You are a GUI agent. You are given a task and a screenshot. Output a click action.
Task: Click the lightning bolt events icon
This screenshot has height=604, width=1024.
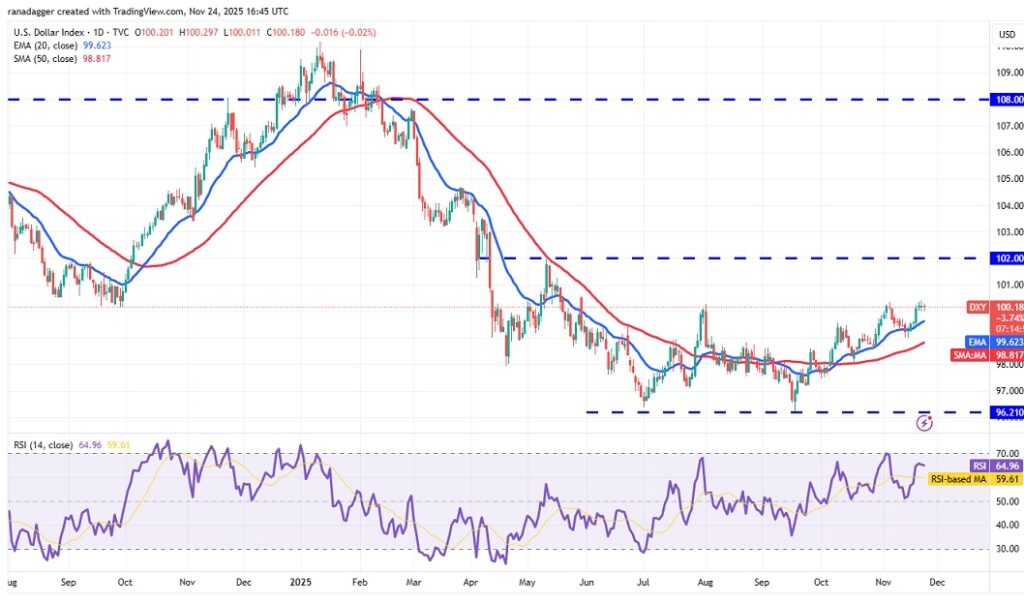(925, 423)
